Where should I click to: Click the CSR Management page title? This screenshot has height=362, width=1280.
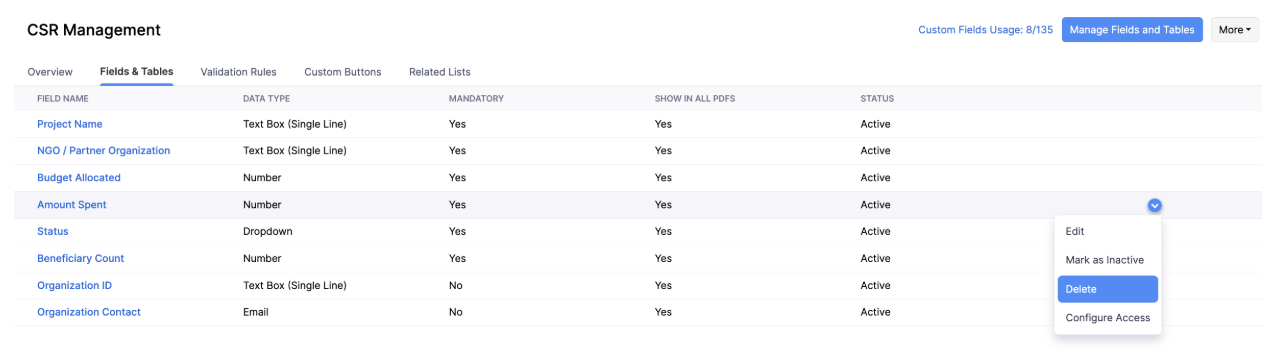pos(94,31)
